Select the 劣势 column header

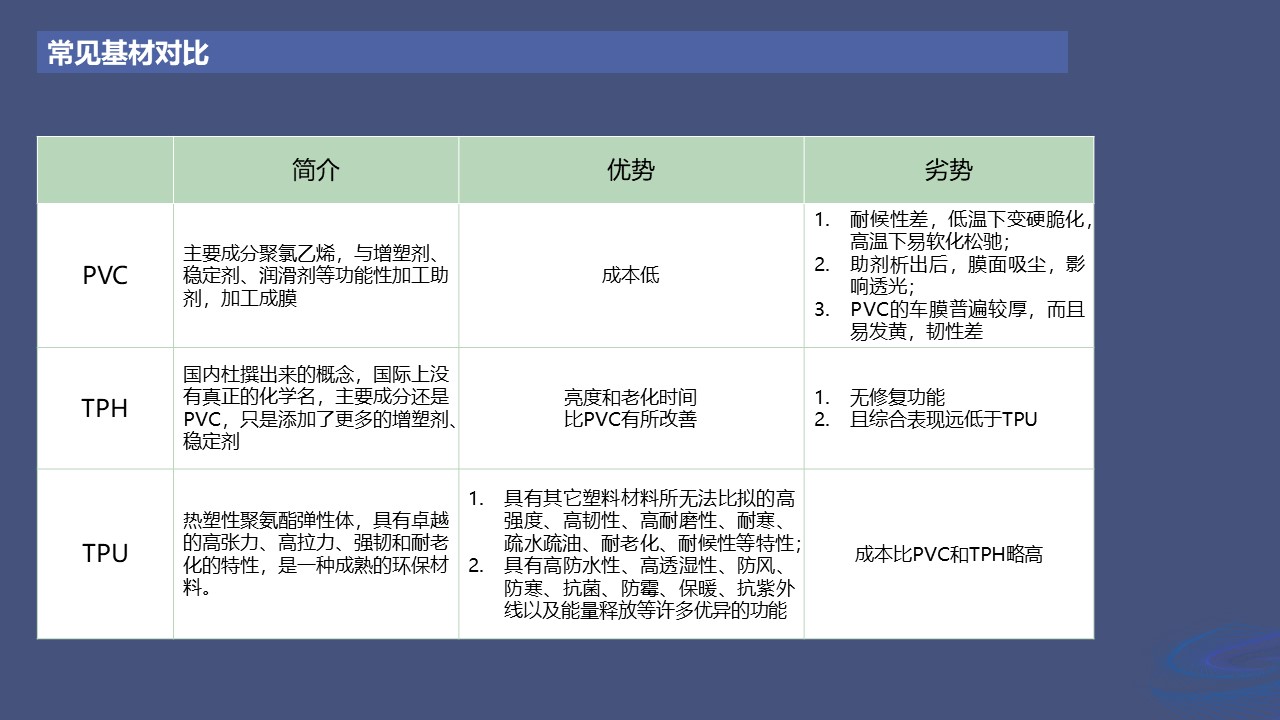948,170
